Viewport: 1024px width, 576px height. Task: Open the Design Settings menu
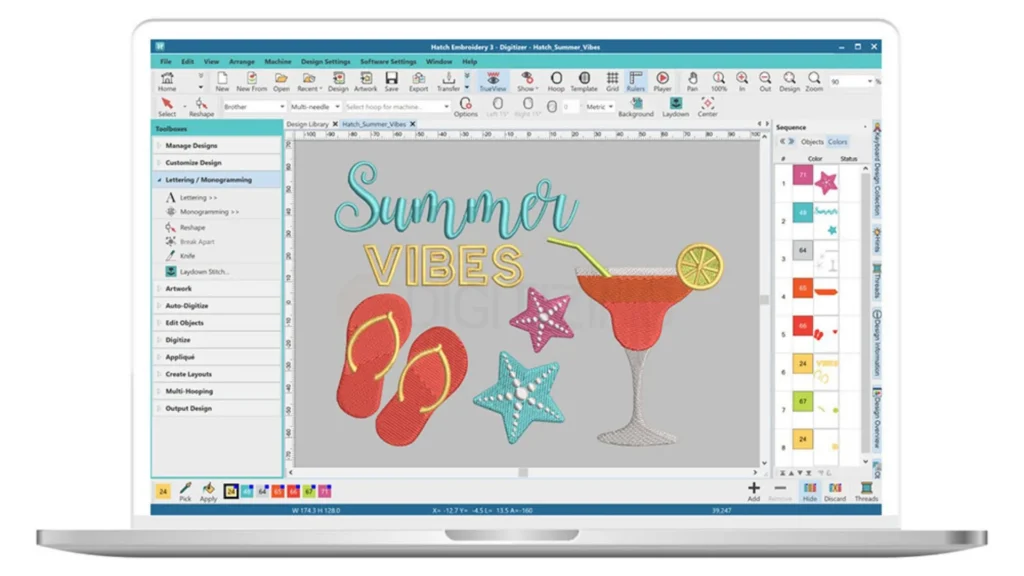point(325,61)
